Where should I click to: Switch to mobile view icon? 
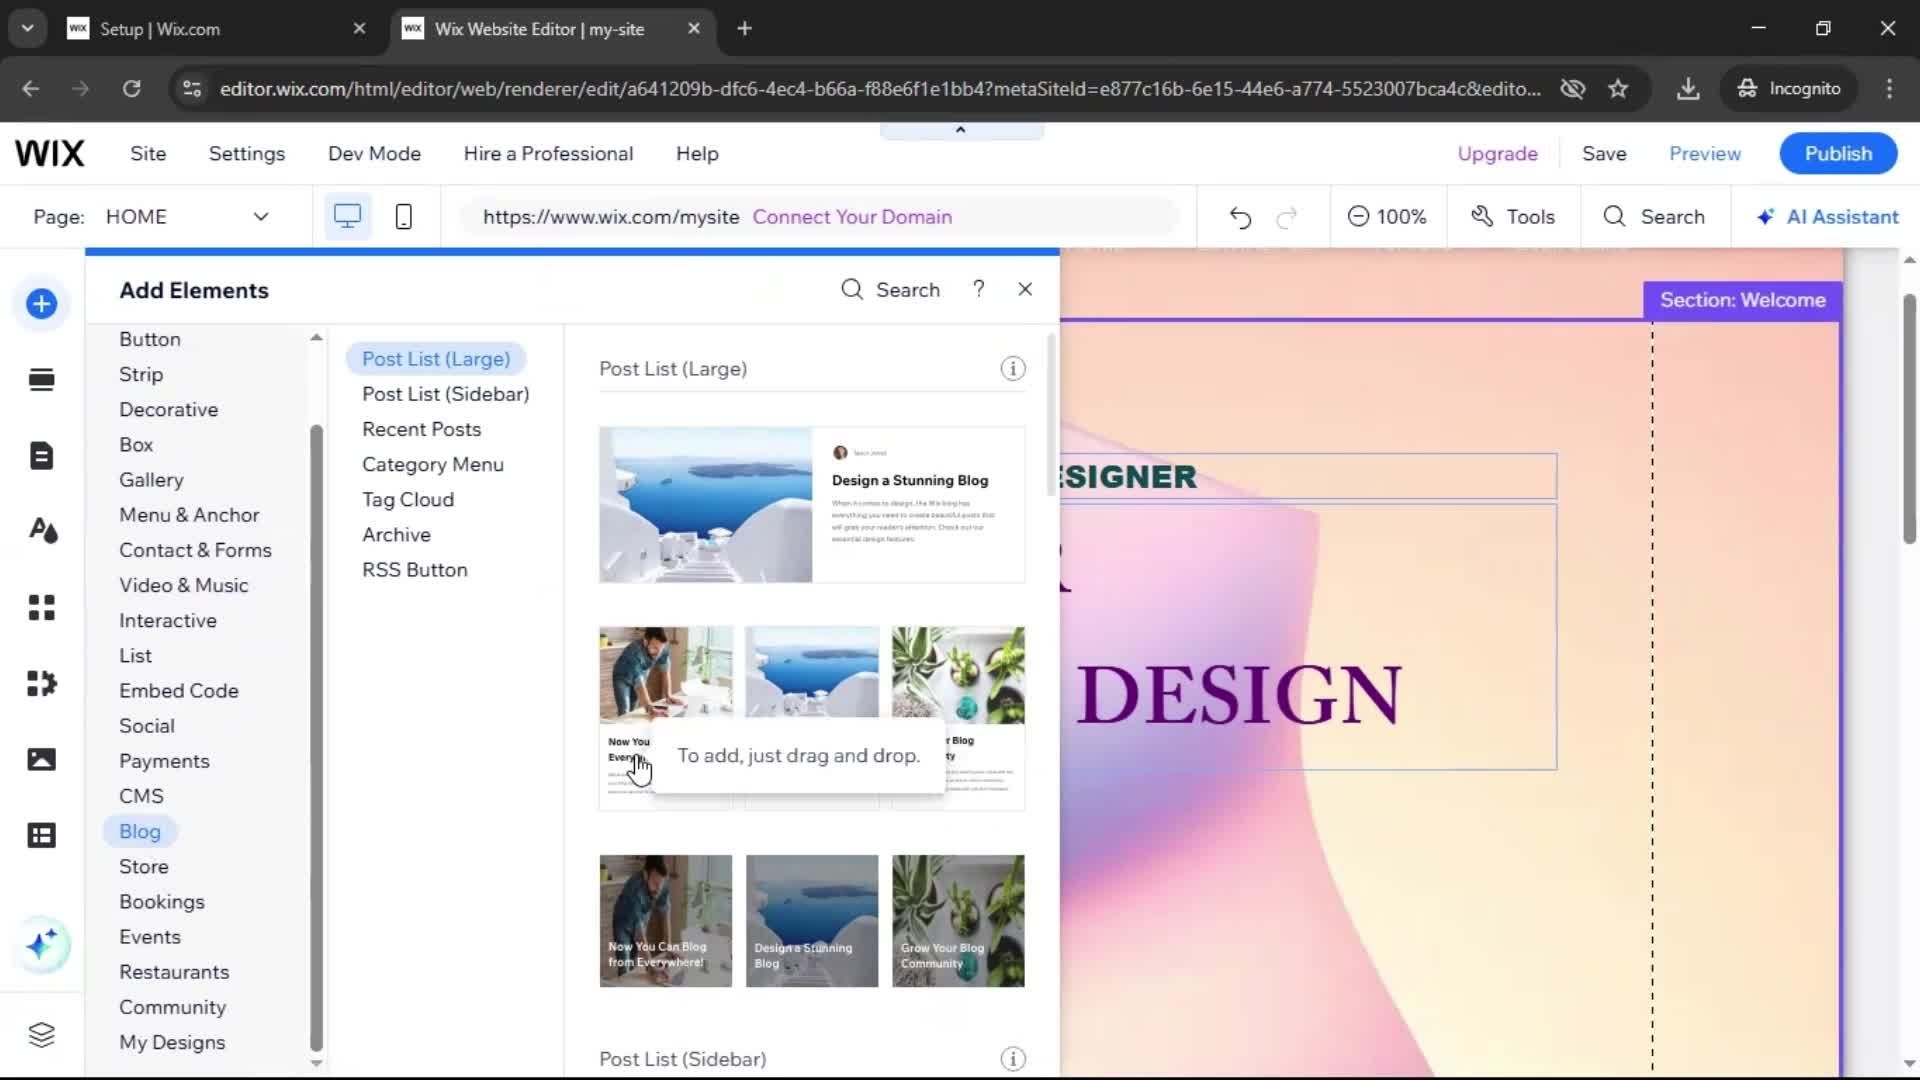[x=403, y=217]
